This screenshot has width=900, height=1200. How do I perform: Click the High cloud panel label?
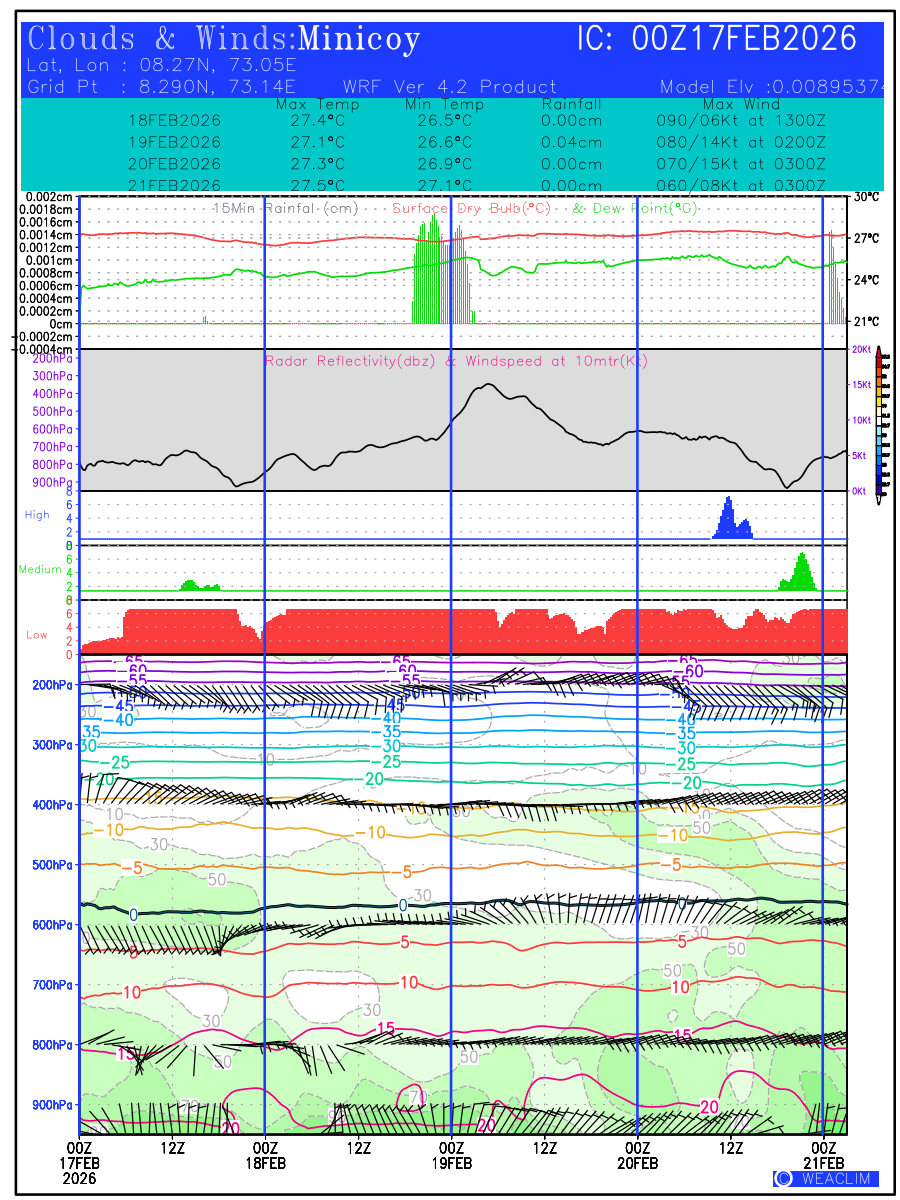tap(37, 514)
